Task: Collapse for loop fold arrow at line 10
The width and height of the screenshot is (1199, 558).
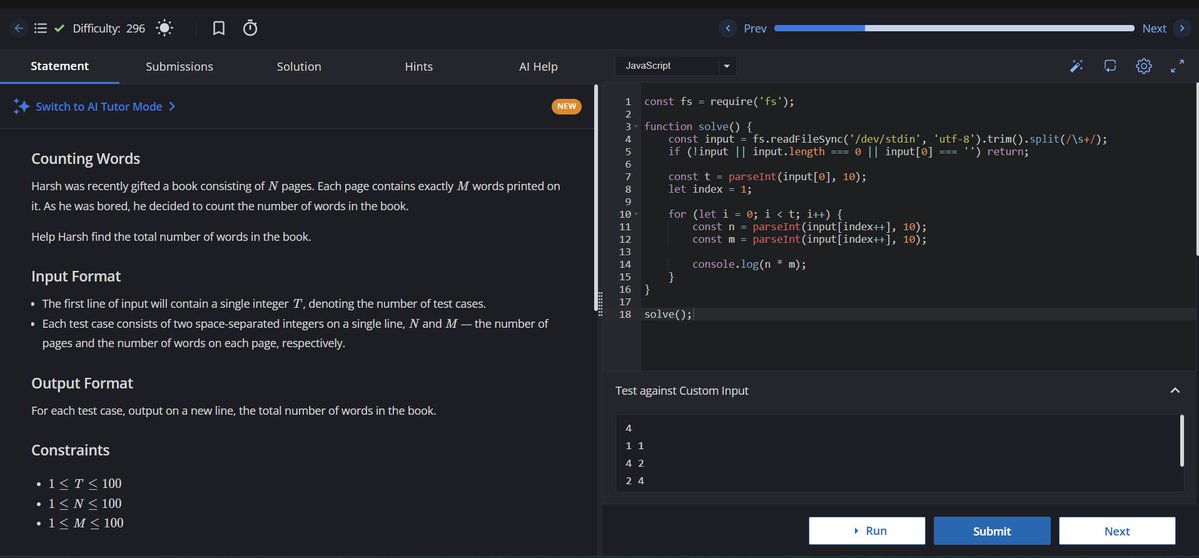Action: [x=636, y=214]
